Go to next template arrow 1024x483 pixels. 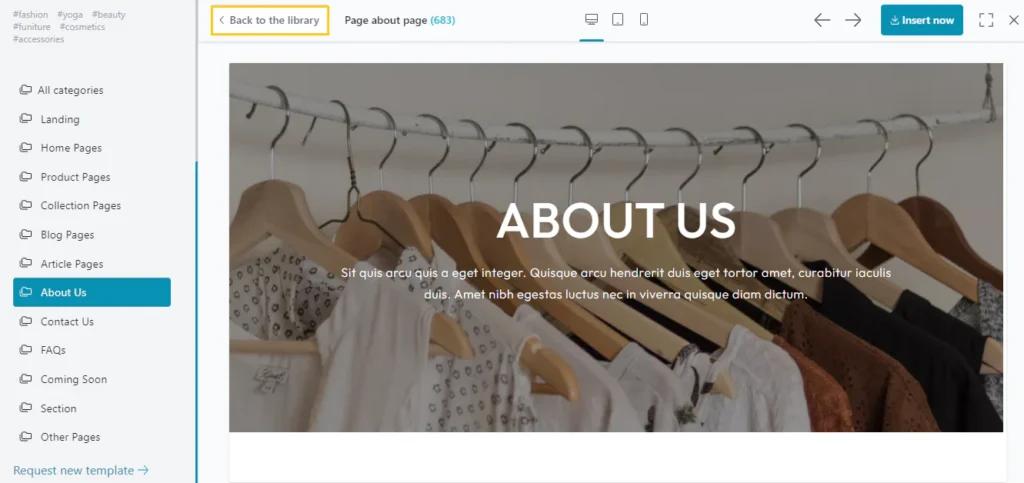point(853,20)
